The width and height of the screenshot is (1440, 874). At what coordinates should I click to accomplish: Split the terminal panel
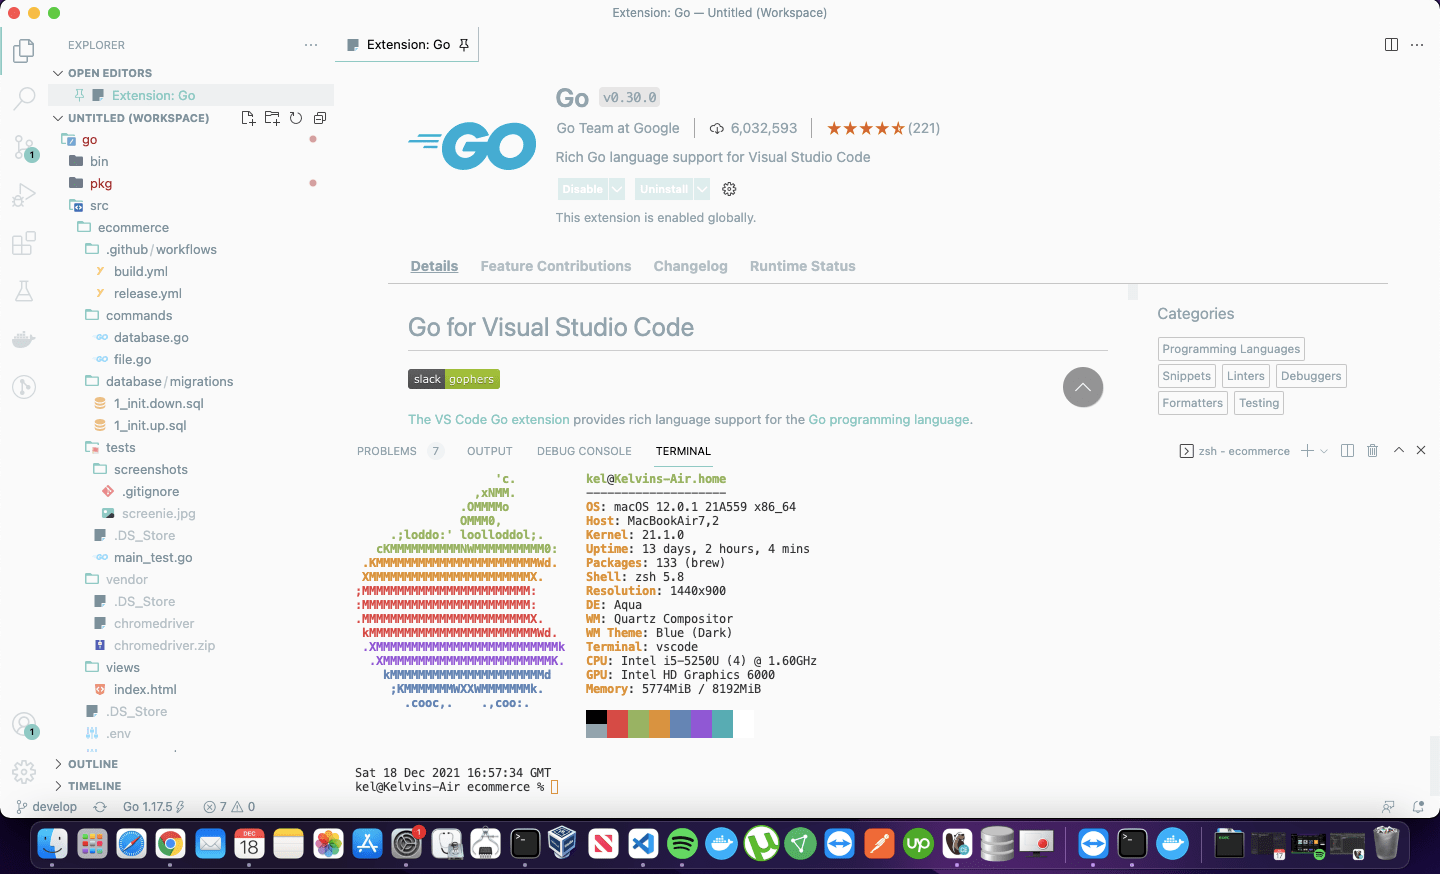[x=1347, y=451]
